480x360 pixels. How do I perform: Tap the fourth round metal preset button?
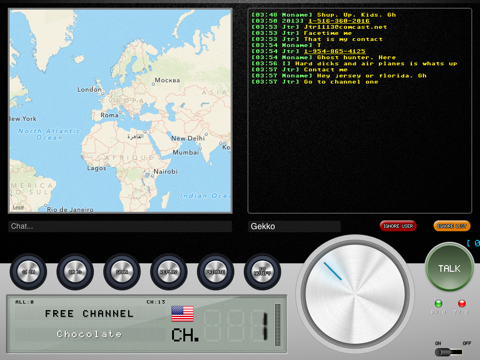(169, 272)
